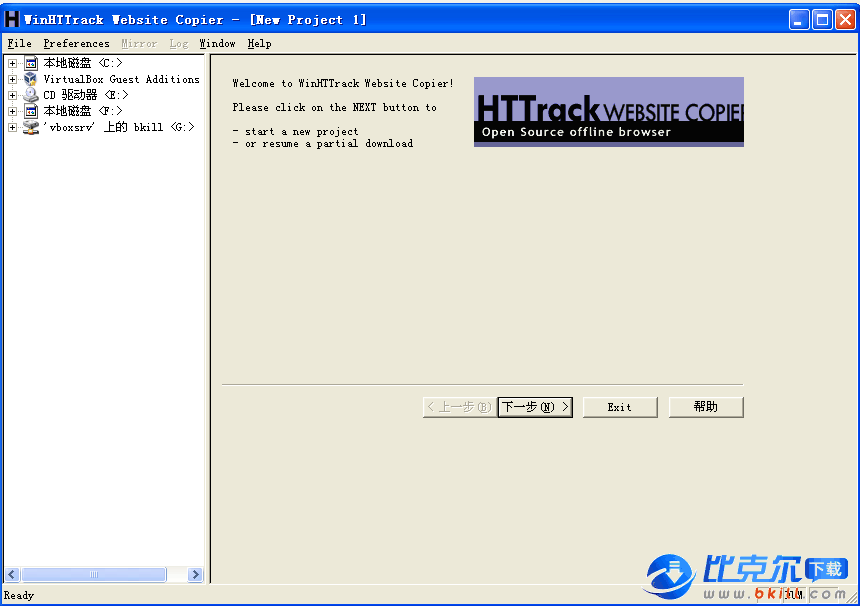Click the Exit button
This screenshot has height=606, width=860.
point(620,407)
